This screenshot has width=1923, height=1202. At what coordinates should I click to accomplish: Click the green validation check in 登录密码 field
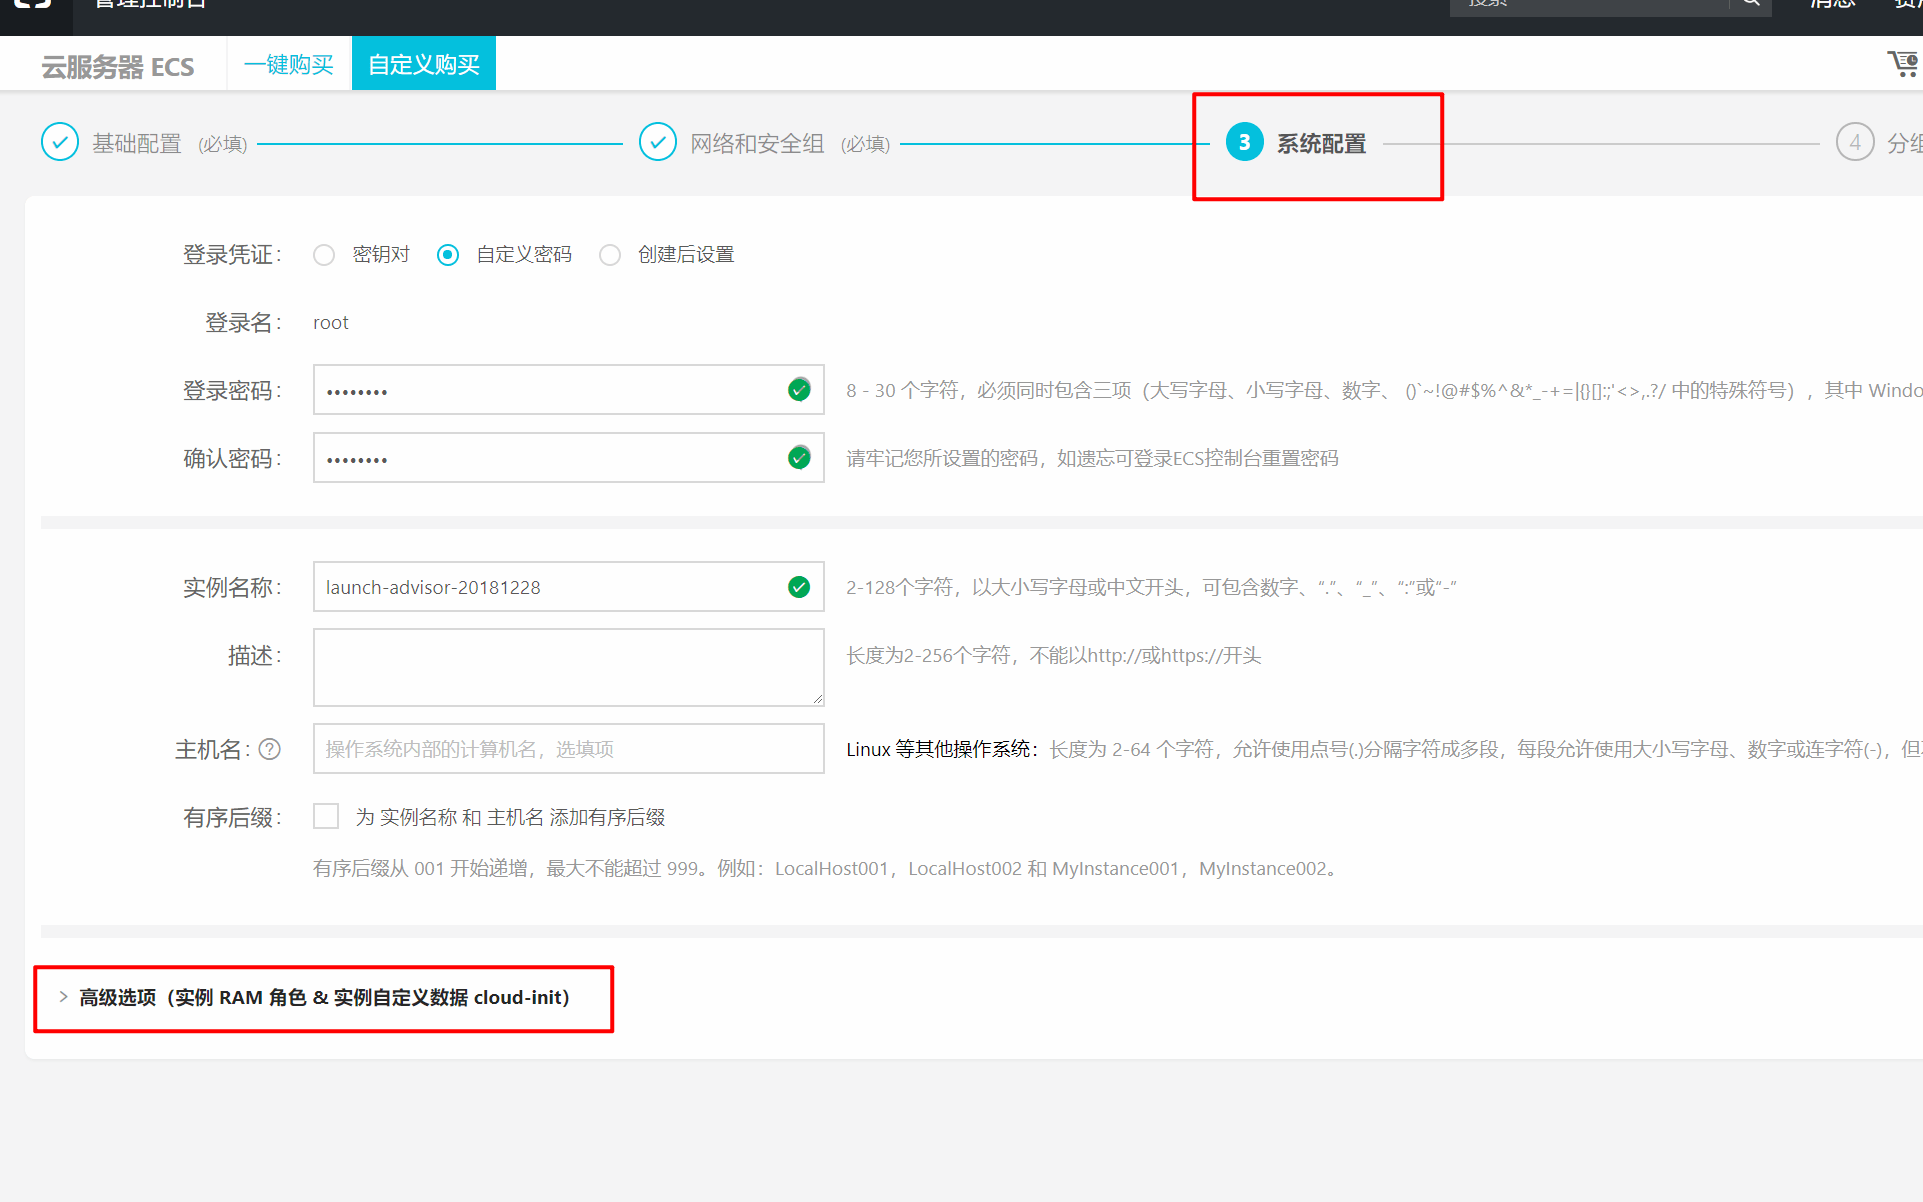pos(799,390)
